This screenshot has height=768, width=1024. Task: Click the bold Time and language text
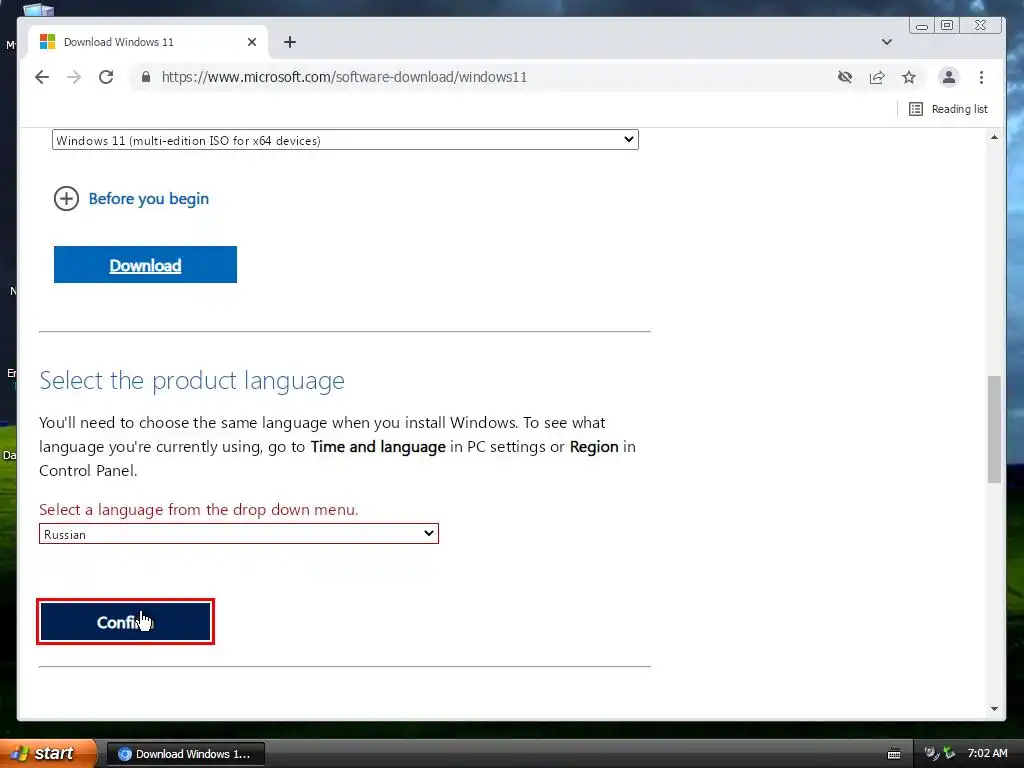pyautogui.click(x=377, y=447)
